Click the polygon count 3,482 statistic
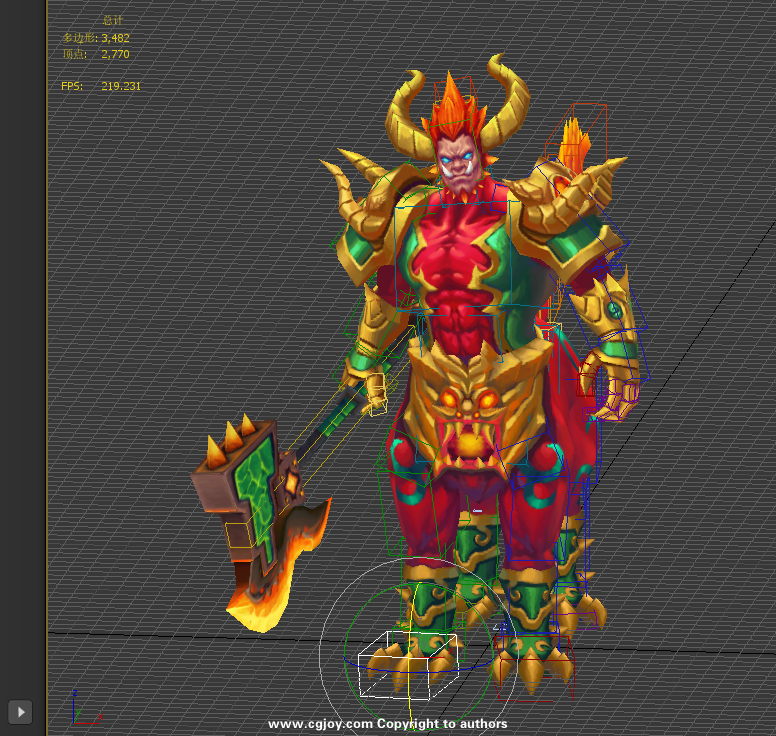This screenshot has width=776, height=736. coord(115,38)
